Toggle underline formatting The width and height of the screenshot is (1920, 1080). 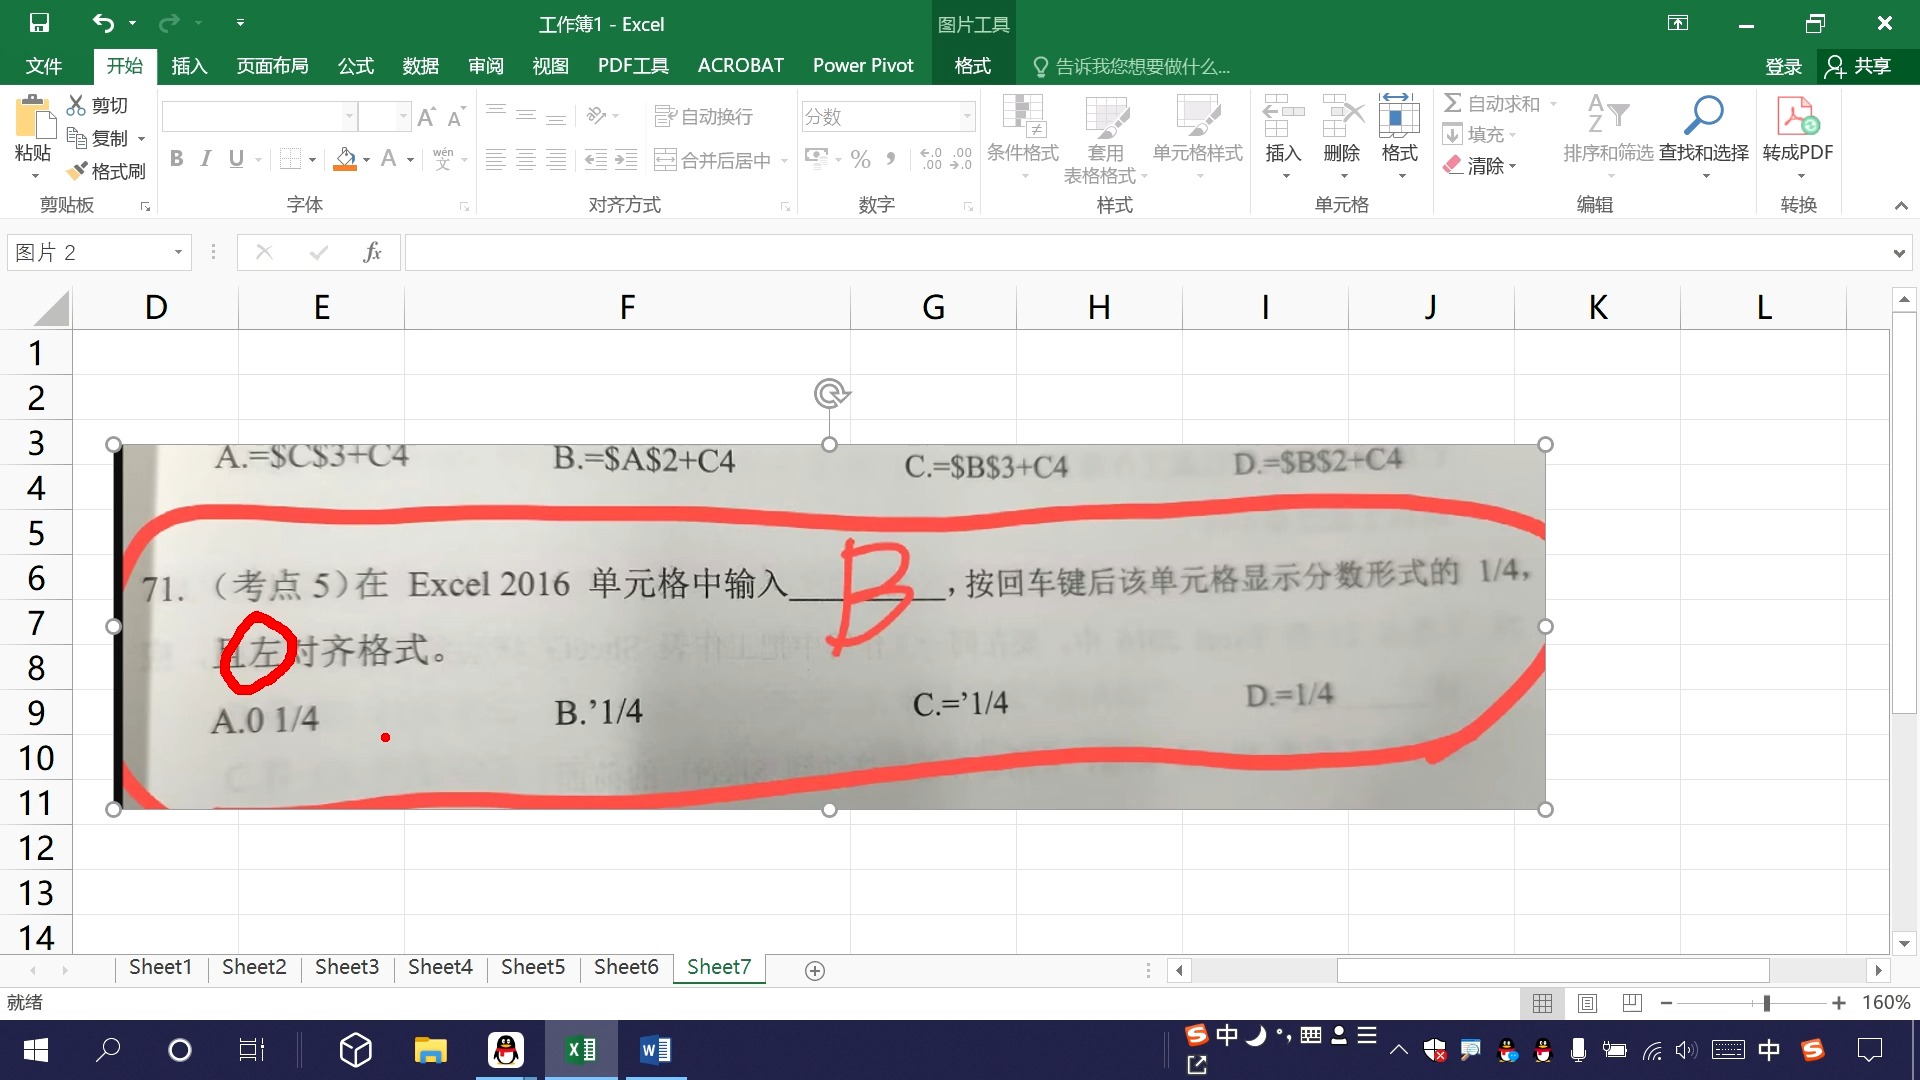[x=235, y=158]
